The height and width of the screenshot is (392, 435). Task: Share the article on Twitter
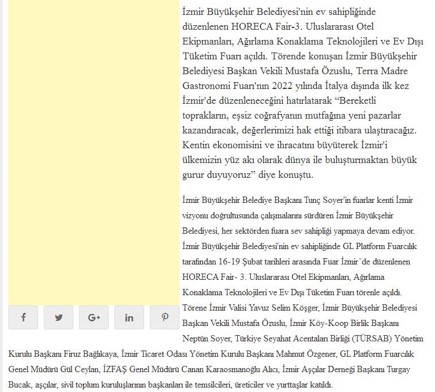58,317
